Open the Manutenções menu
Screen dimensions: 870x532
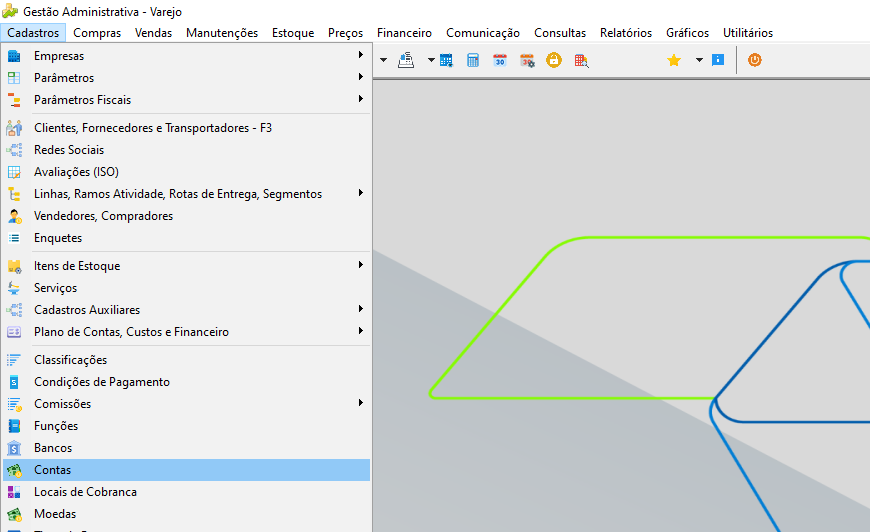click(x=222, y=33)
